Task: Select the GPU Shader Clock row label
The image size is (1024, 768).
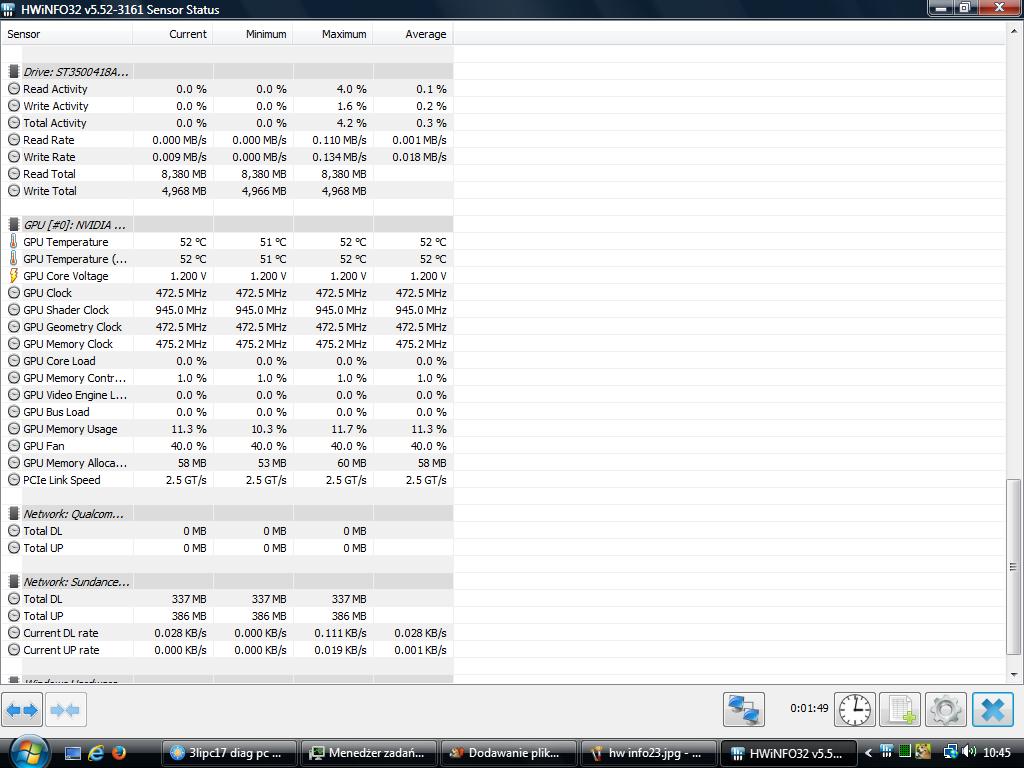Action: [x=66, y=310]
